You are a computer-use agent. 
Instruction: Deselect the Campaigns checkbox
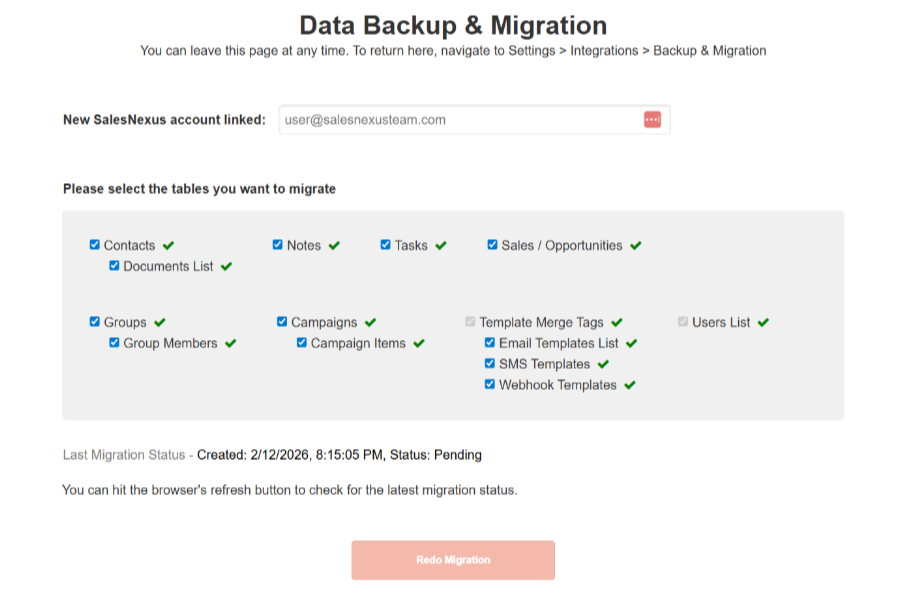(x=282, y=322)
